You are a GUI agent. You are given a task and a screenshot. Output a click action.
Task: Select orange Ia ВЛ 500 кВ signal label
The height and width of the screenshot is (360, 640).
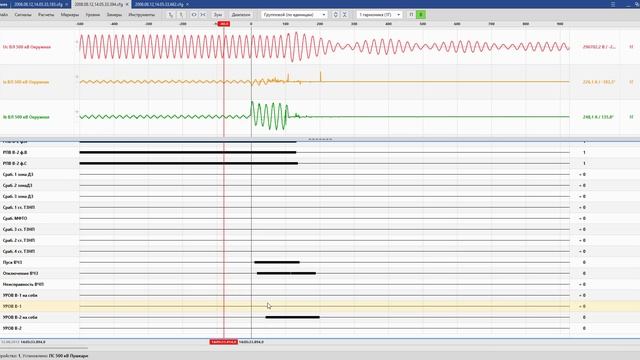26,82
